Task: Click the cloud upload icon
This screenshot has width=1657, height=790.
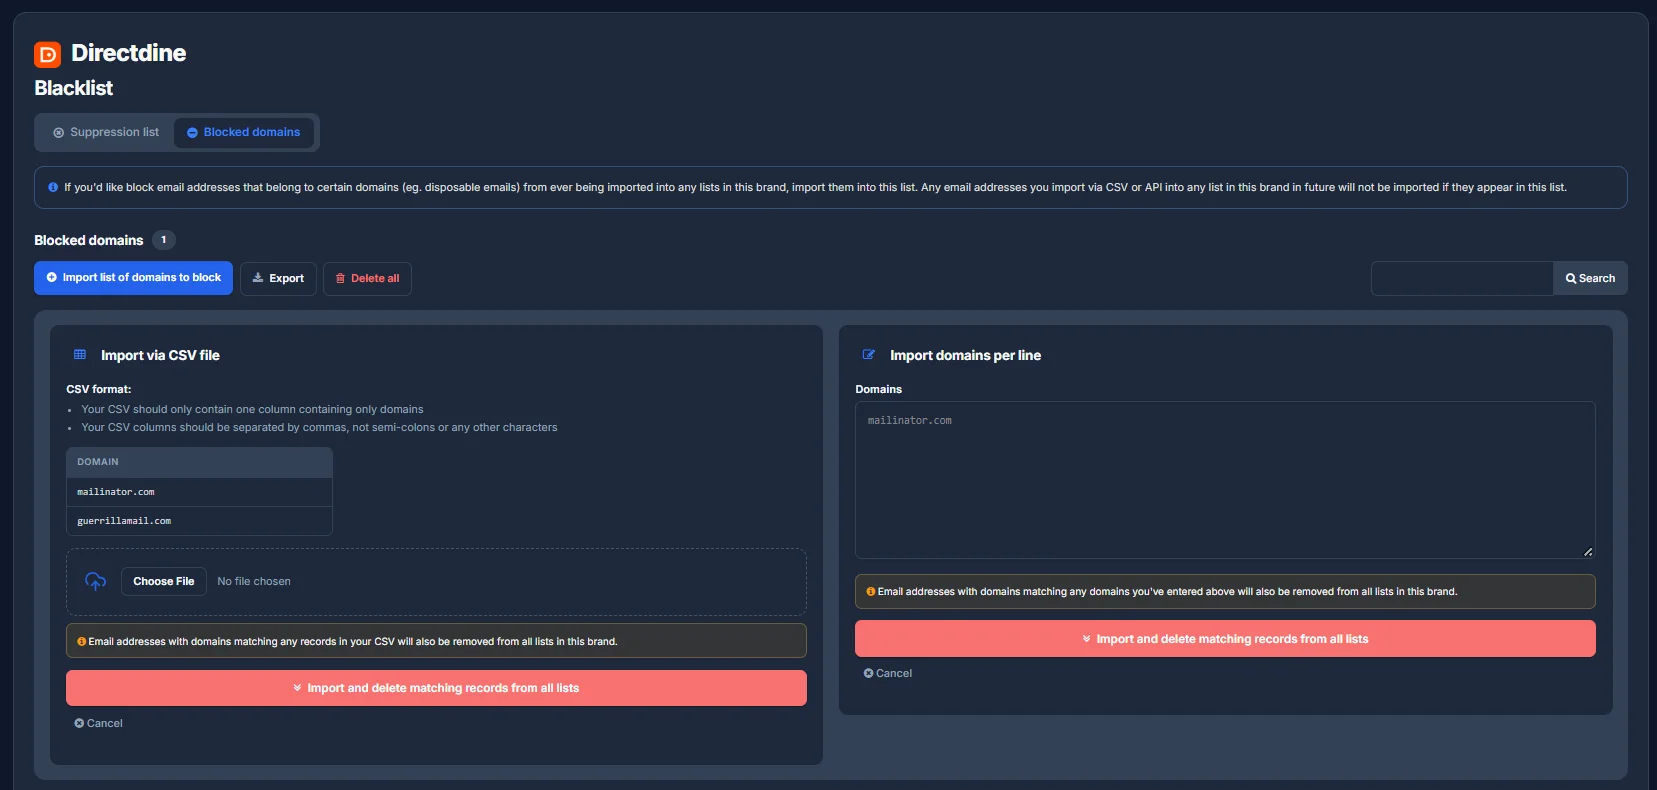Action: [x=95, y=581]
